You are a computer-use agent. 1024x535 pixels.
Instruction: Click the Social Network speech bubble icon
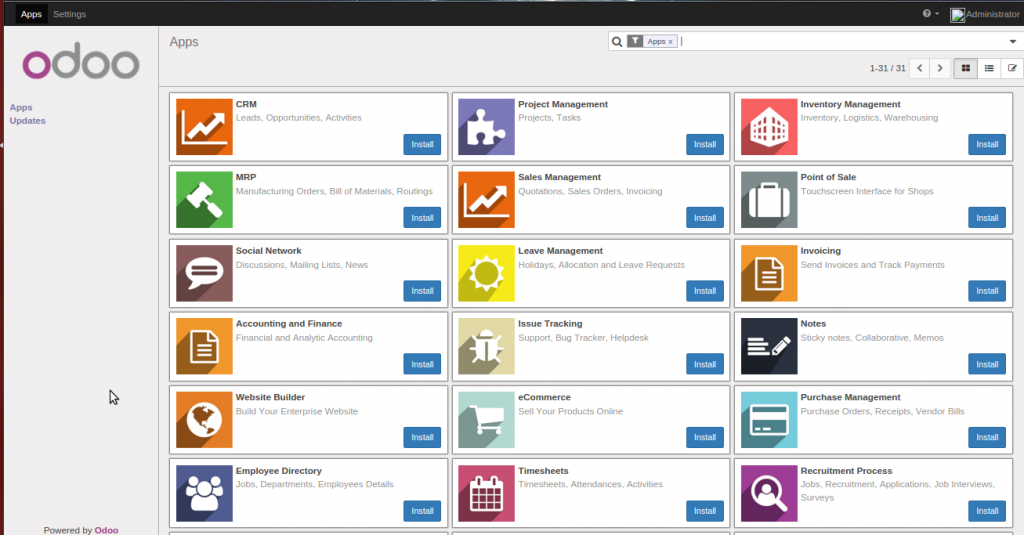204,273
